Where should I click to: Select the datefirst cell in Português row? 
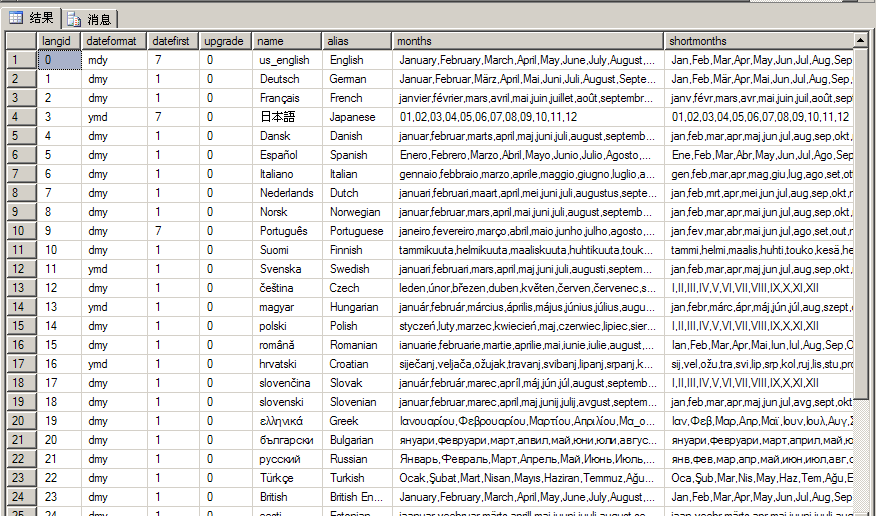[173, 231]
